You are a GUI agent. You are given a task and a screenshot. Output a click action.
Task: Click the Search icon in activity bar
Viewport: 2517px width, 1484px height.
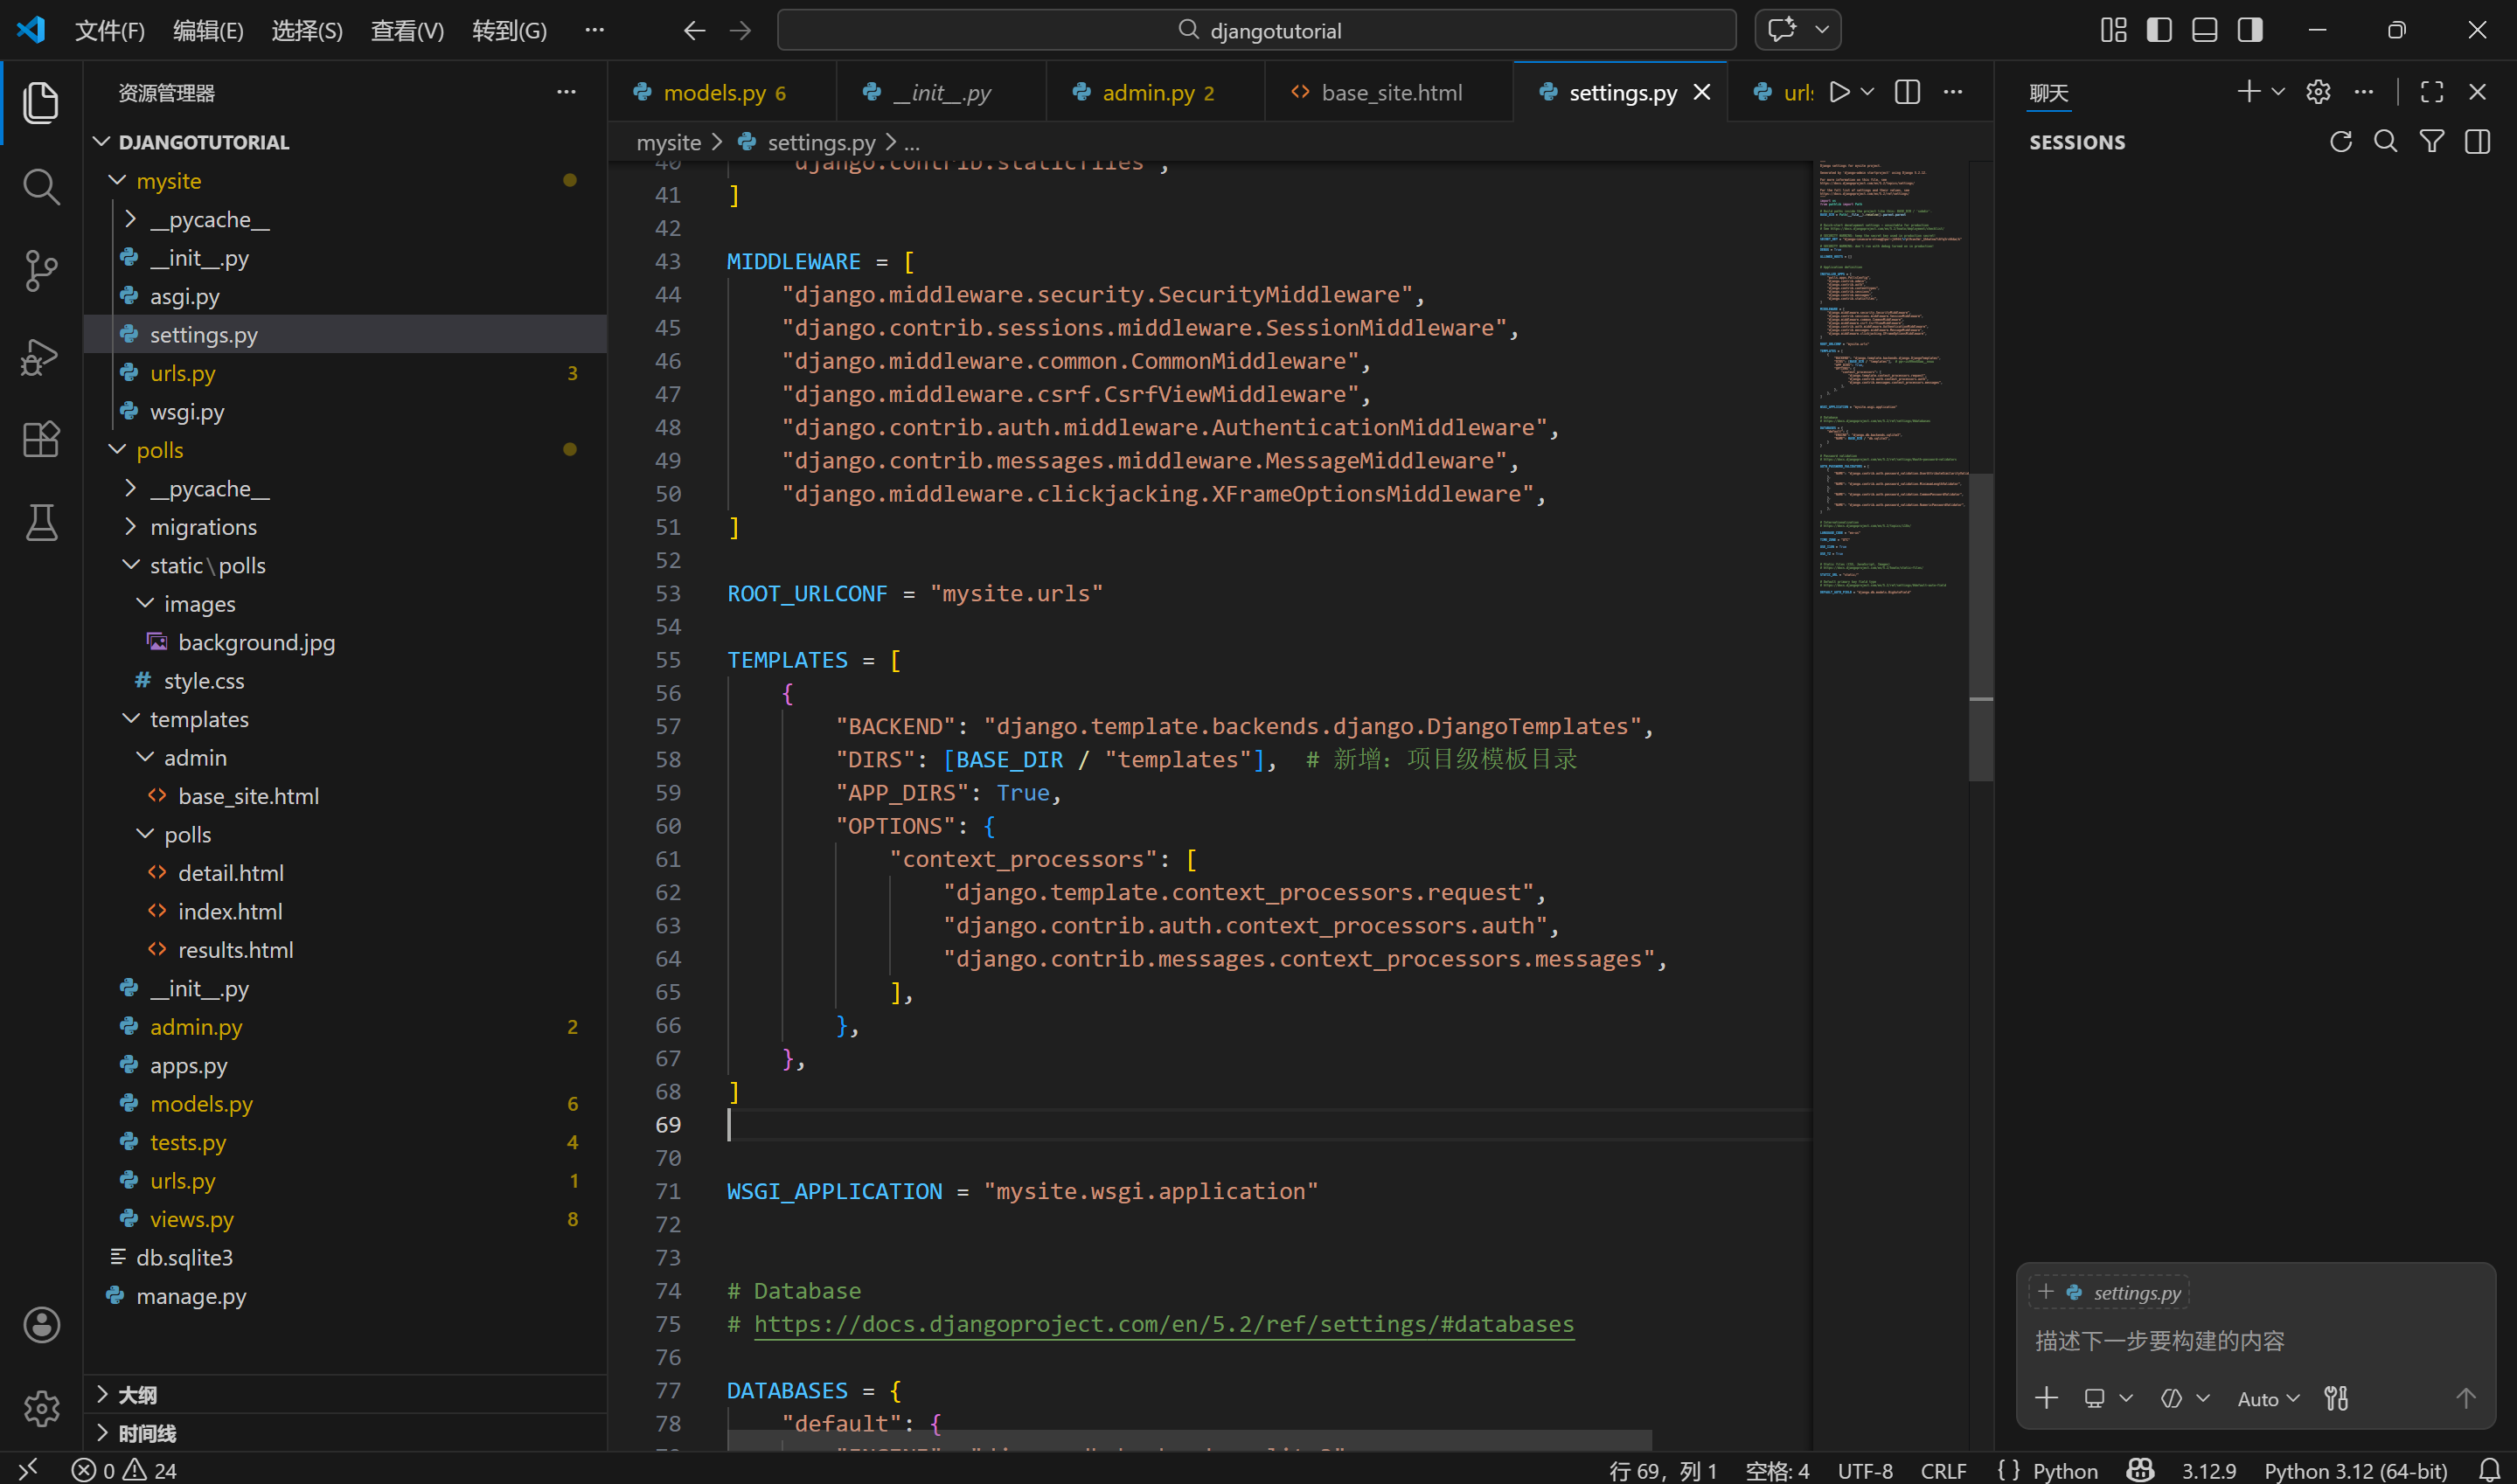coord(40,186)
